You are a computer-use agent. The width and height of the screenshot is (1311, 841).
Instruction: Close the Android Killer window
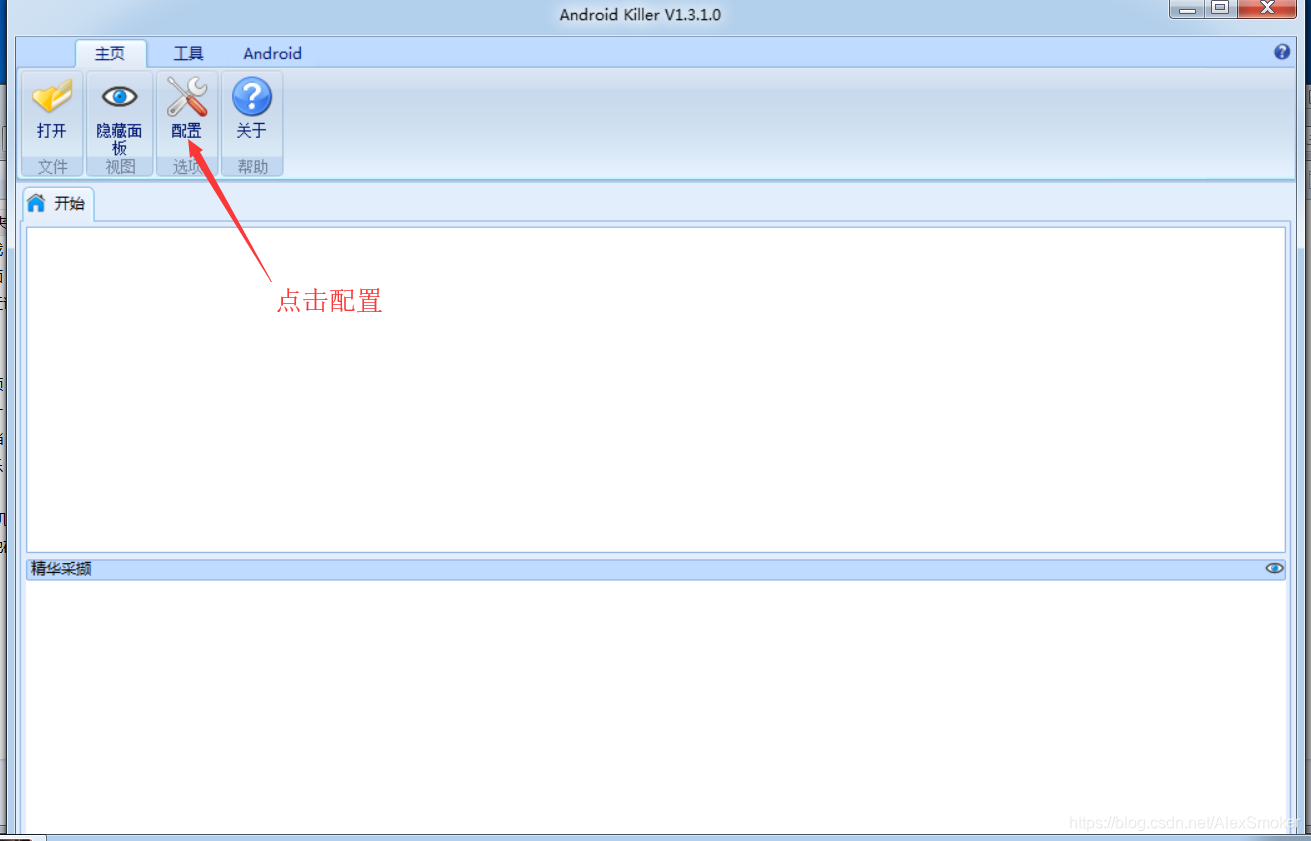1266,9
